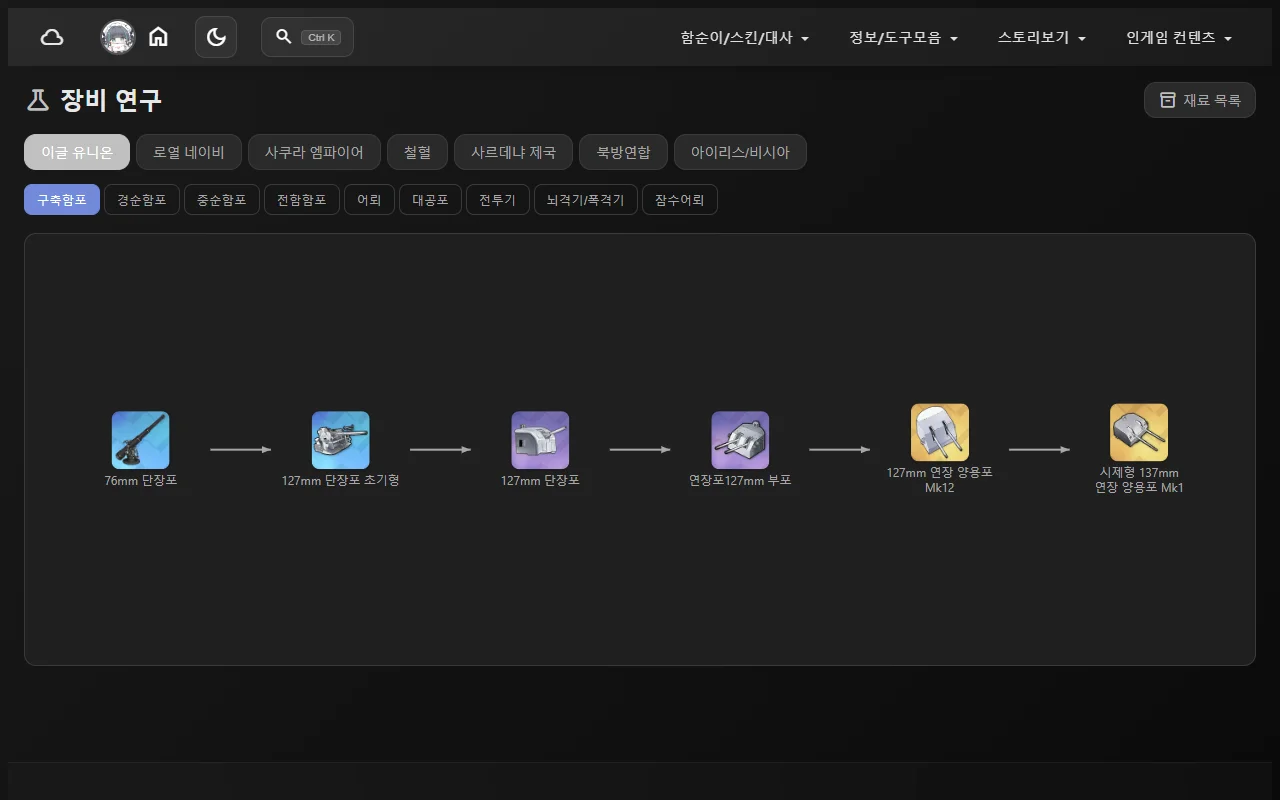
Task: Click the '장비 연구' page heading
Action: pyautogui.click(x=111, y=100)
